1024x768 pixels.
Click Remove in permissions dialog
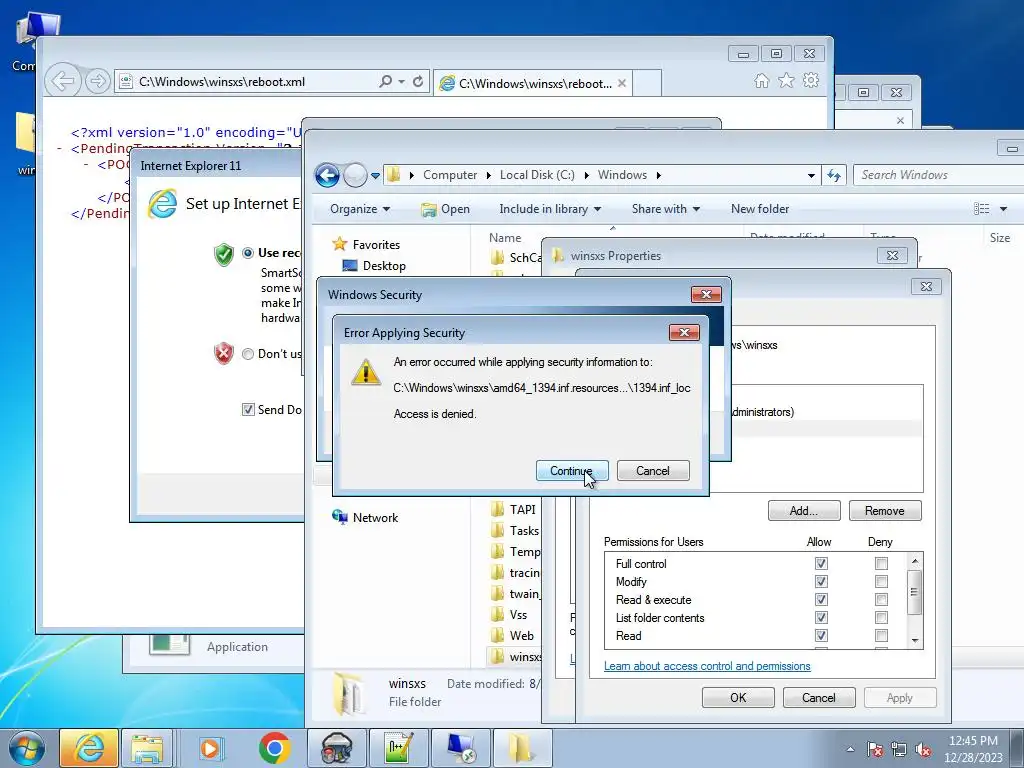885,511
